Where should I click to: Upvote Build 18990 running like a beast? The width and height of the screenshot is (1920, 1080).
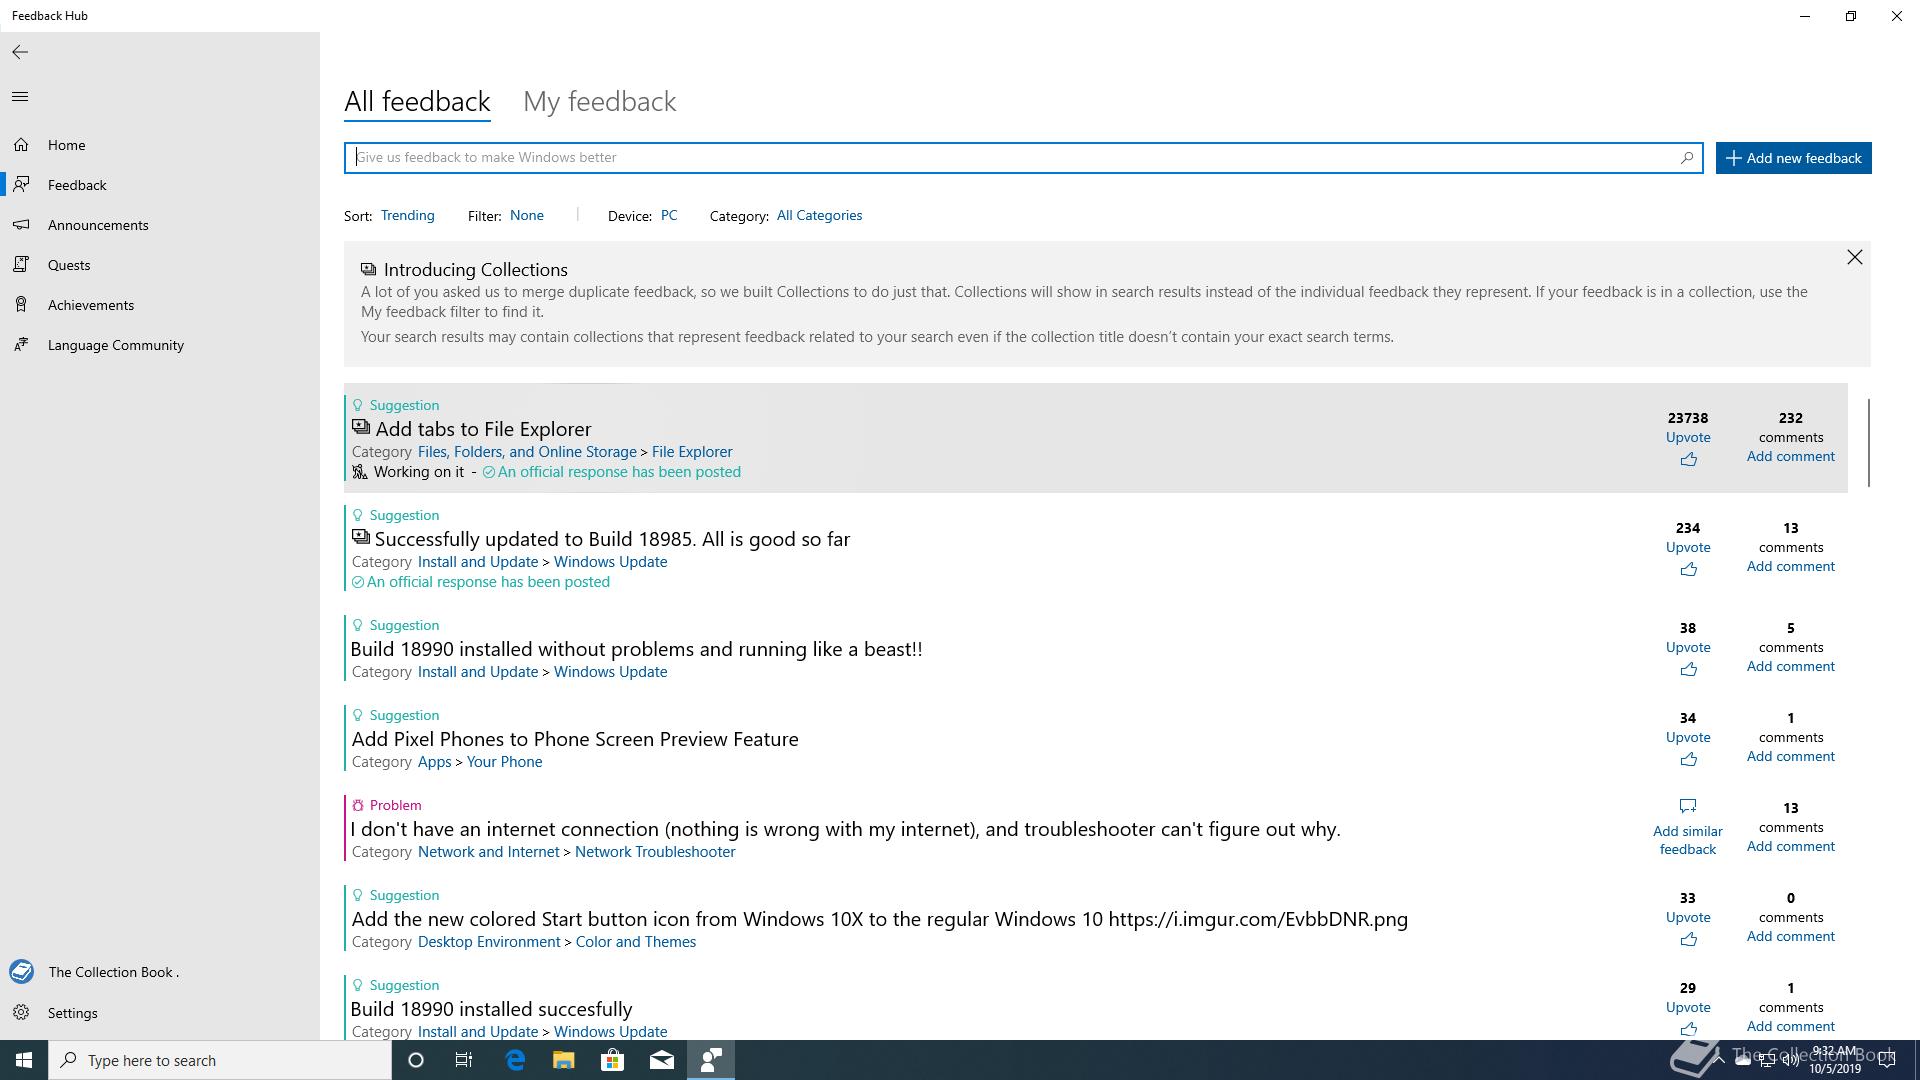click(1688, 670)
